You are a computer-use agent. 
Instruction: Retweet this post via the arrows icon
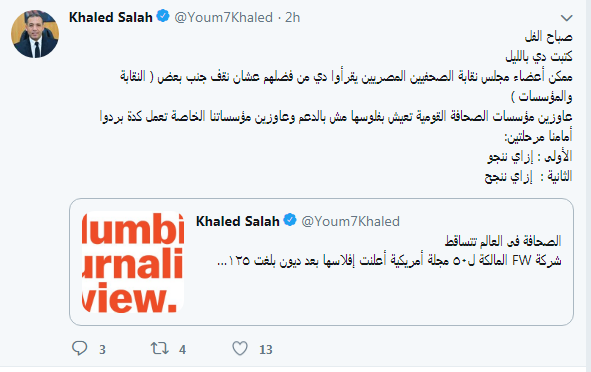[160, 348]
